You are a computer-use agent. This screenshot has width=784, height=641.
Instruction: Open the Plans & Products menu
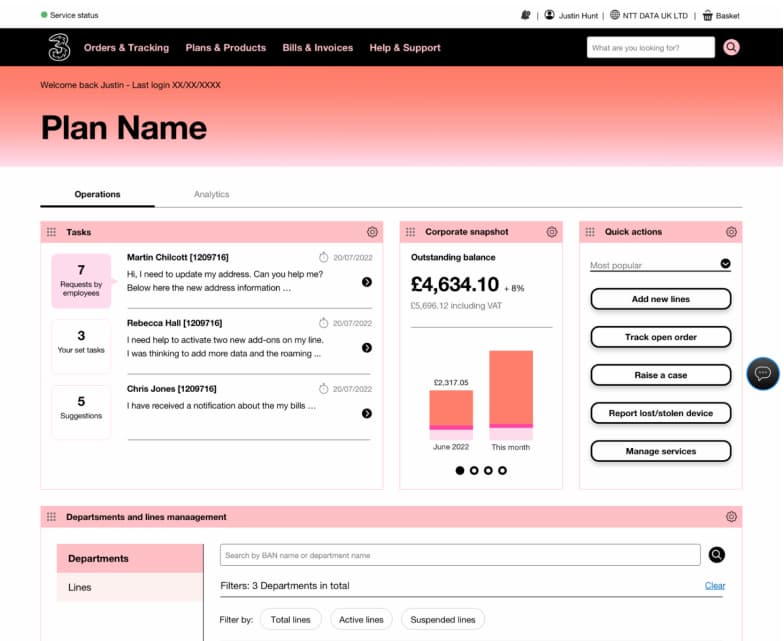coord(226,48)
